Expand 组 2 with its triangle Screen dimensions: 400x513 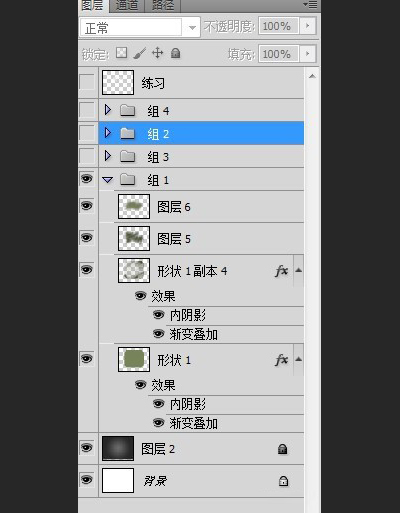107,133
